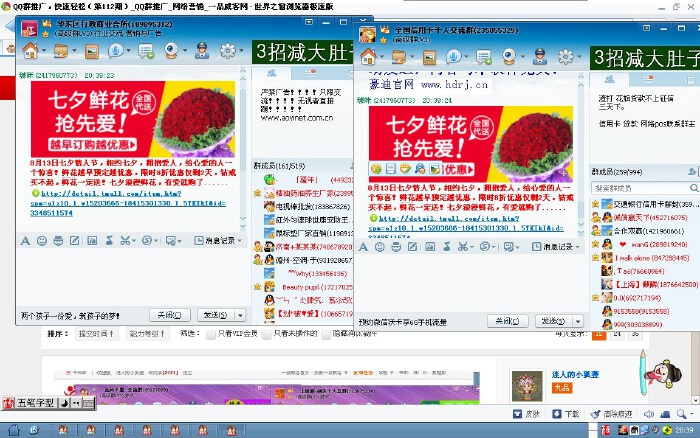The height and width of the screenshot is (438, 700).
Task: Expand zoom dropdown arrow in browser status bar
Action: (692, 414)
